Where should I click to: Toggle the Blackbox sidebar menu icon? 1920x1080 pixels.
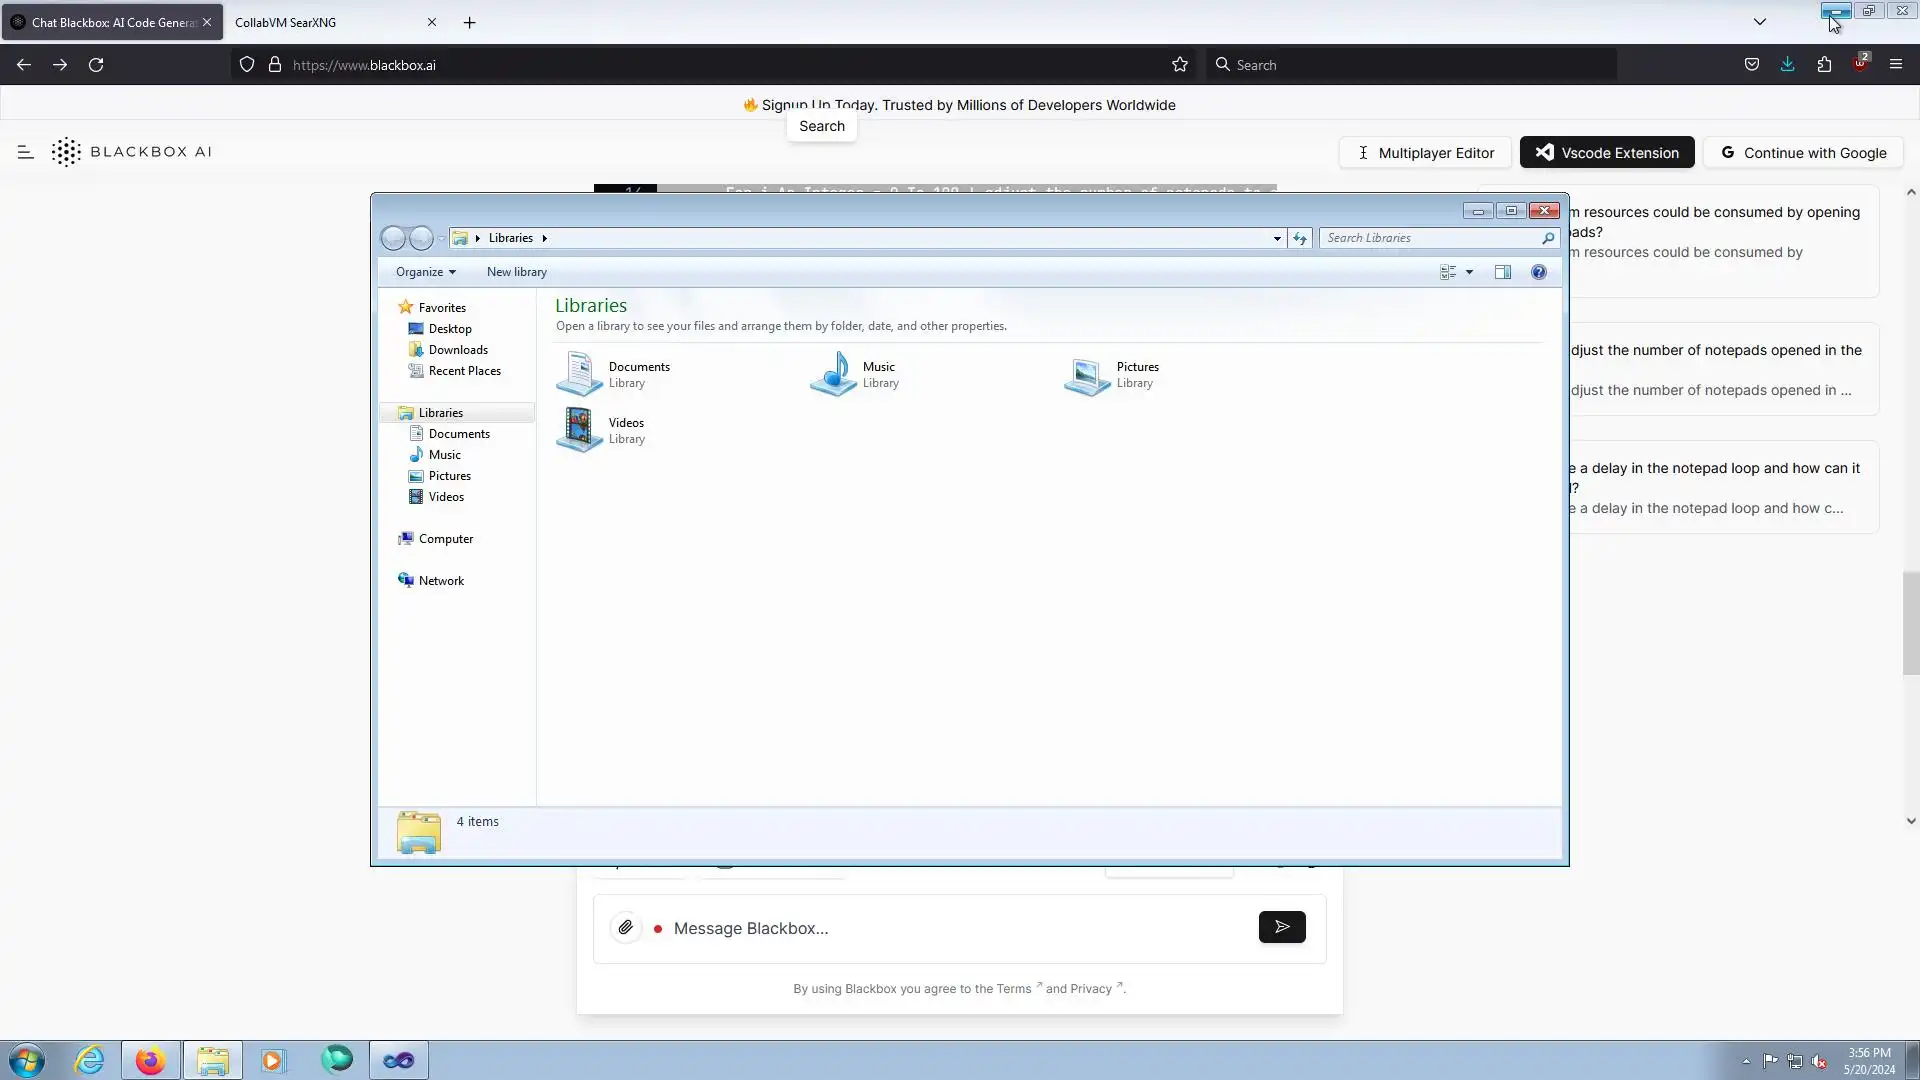pyautogui.click(x=26, y=152)
